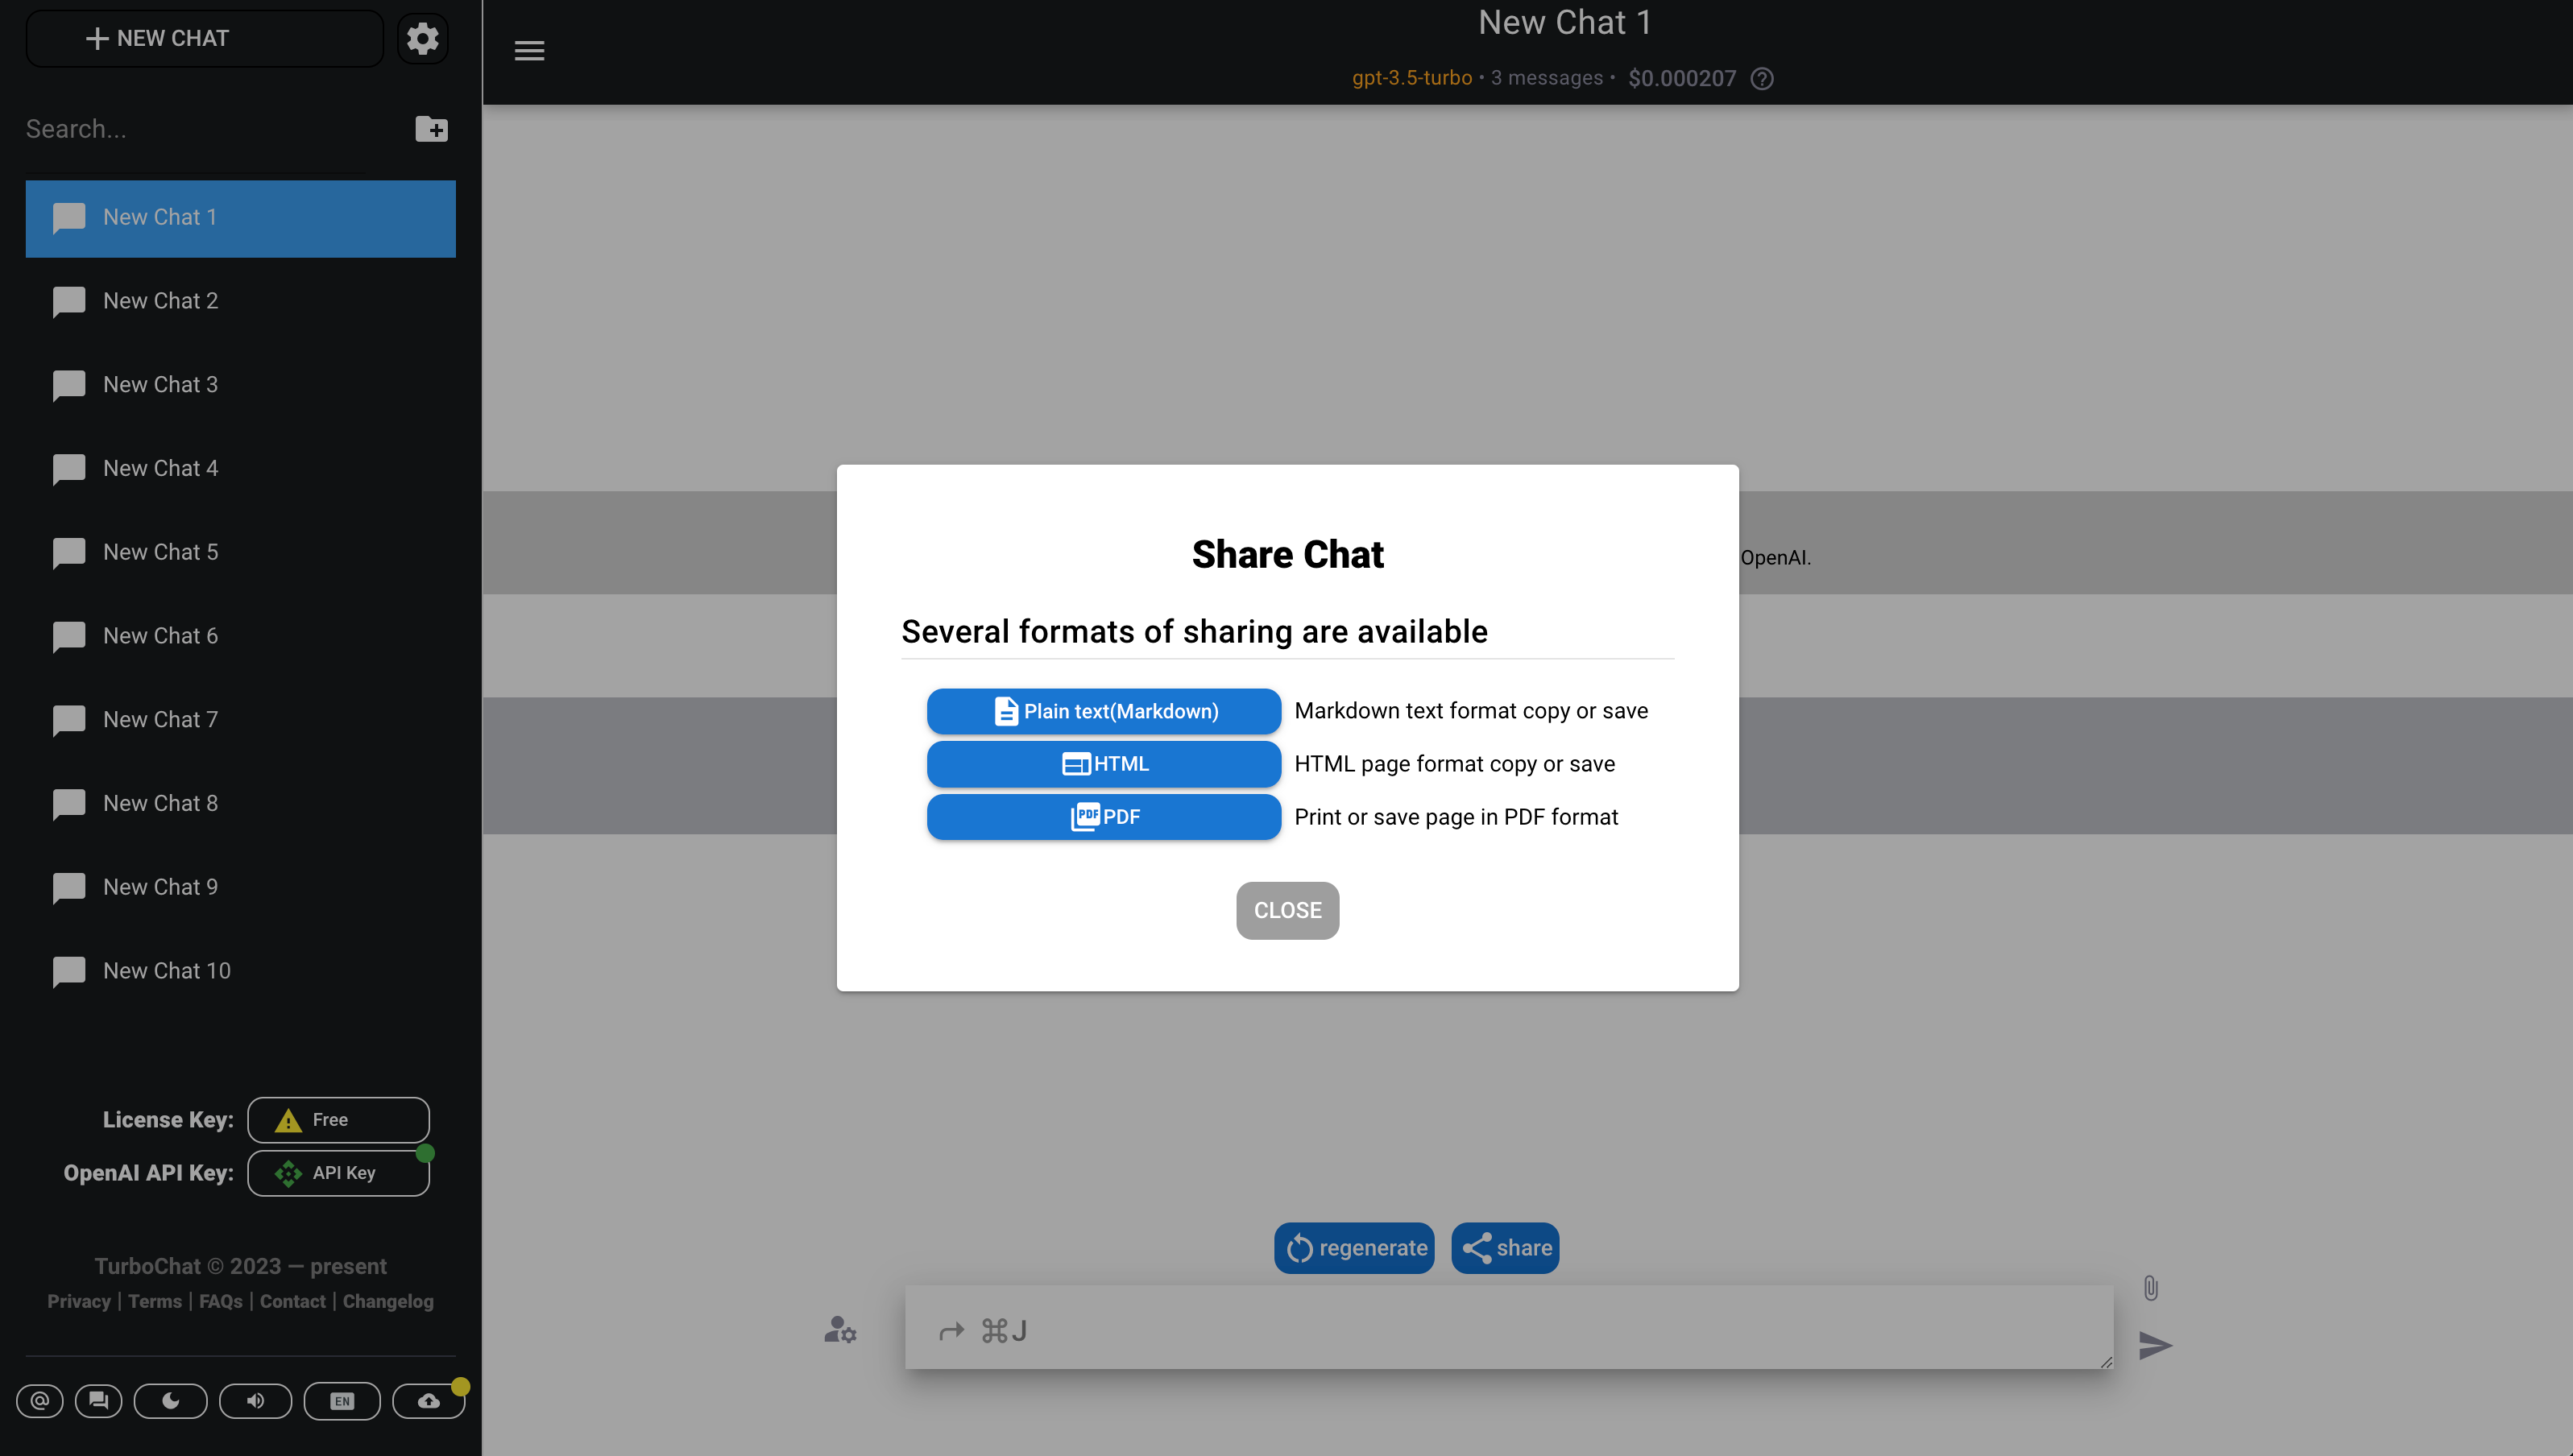Open the gpt-3.5-turbo model selector
This screenshot has width=2573, height=1456.
(x=1411, y=78)
